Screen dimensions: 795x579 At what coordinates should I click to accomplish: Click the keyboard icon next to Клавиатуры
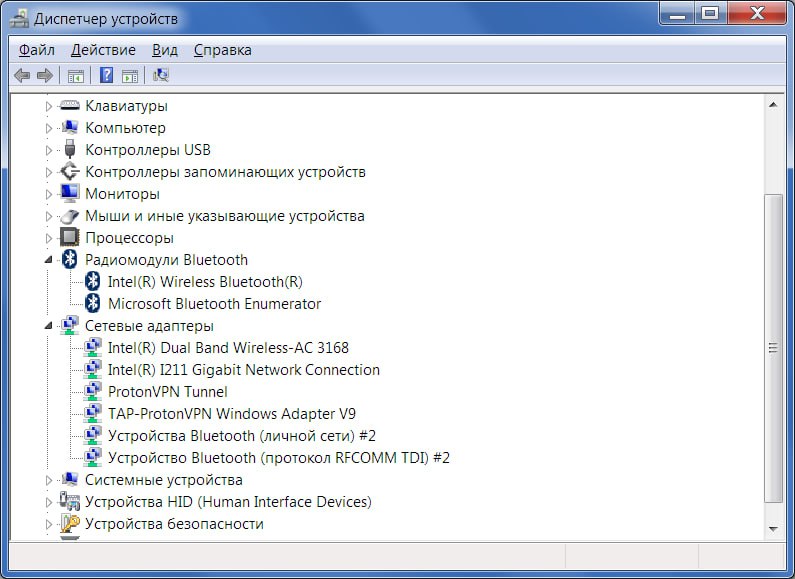[x=69, y=105]
